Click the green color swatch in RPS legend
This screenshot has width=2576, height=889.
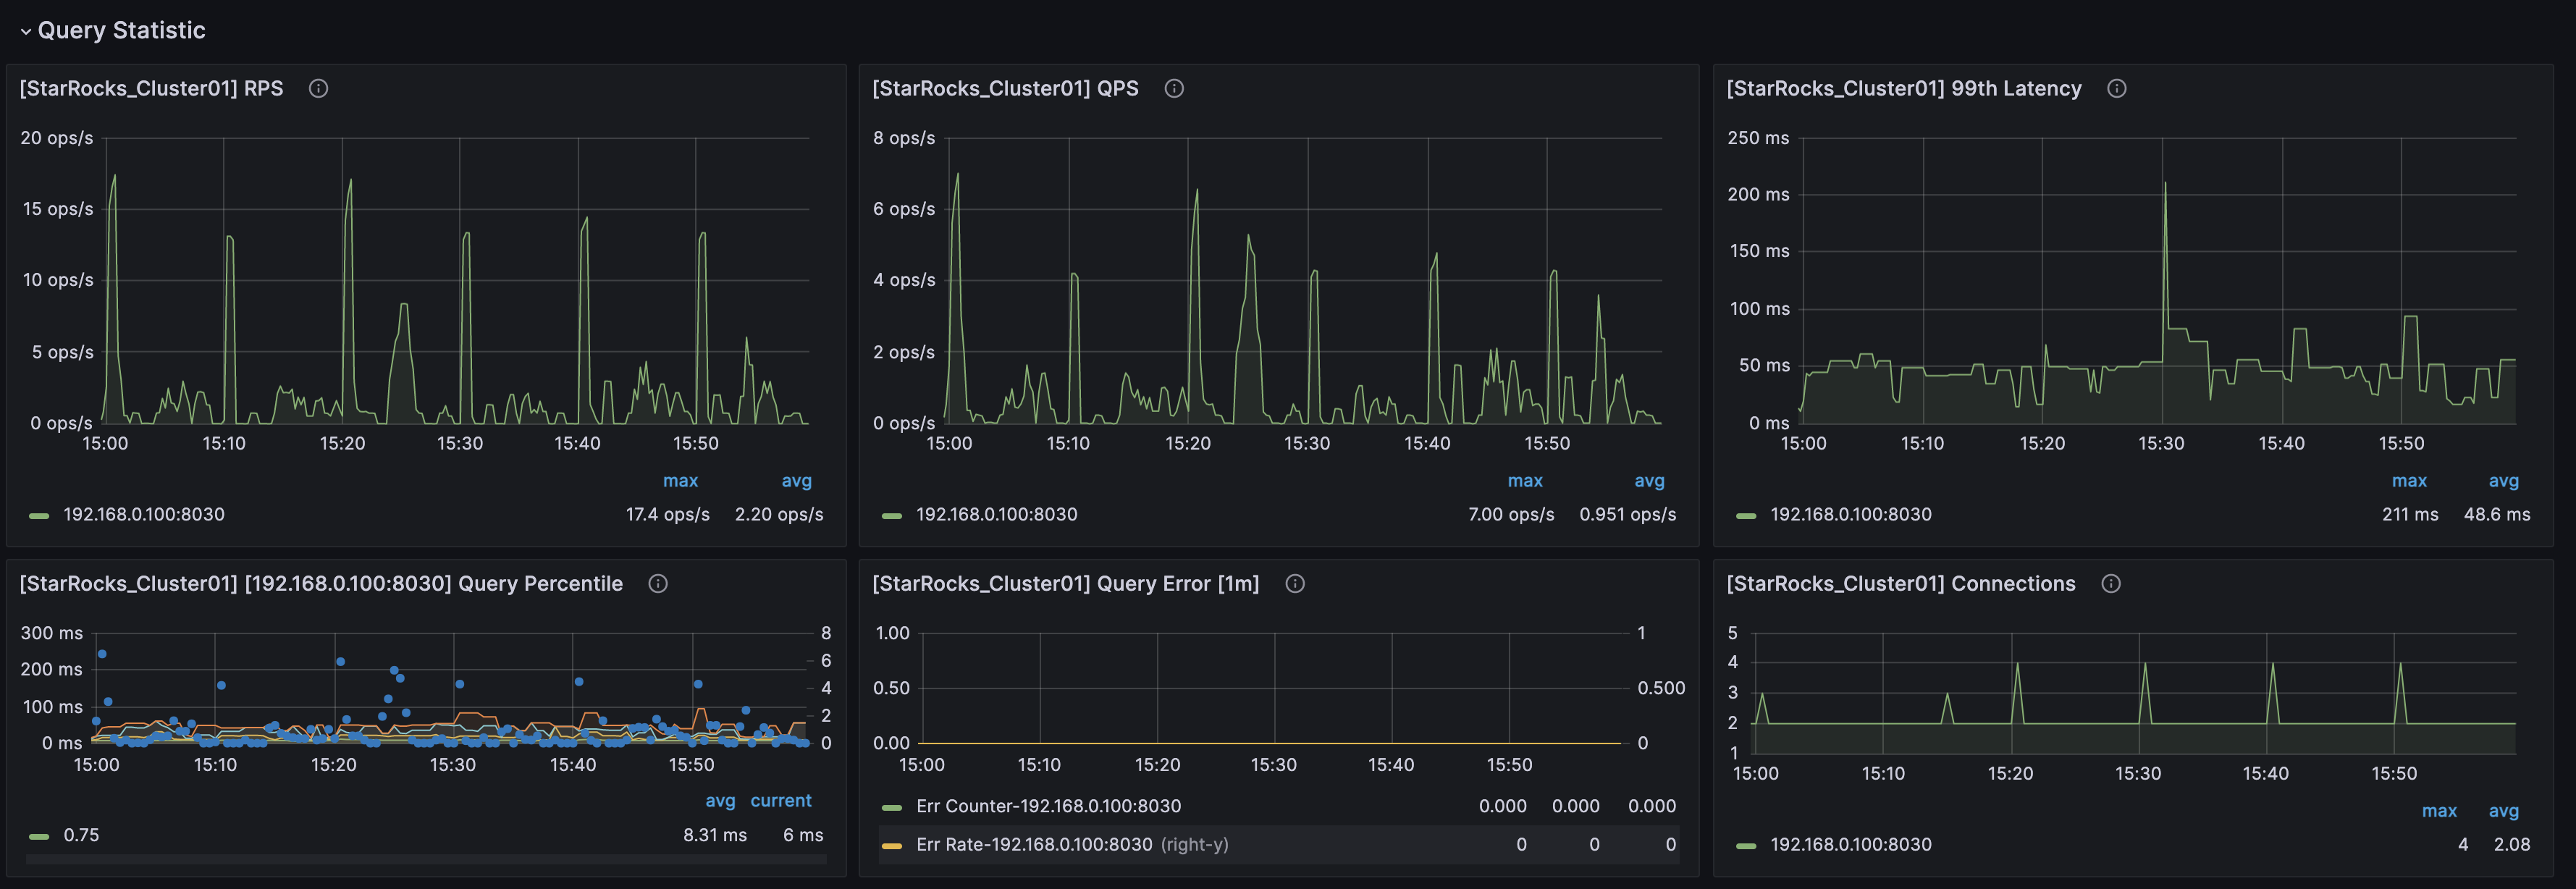39,516
